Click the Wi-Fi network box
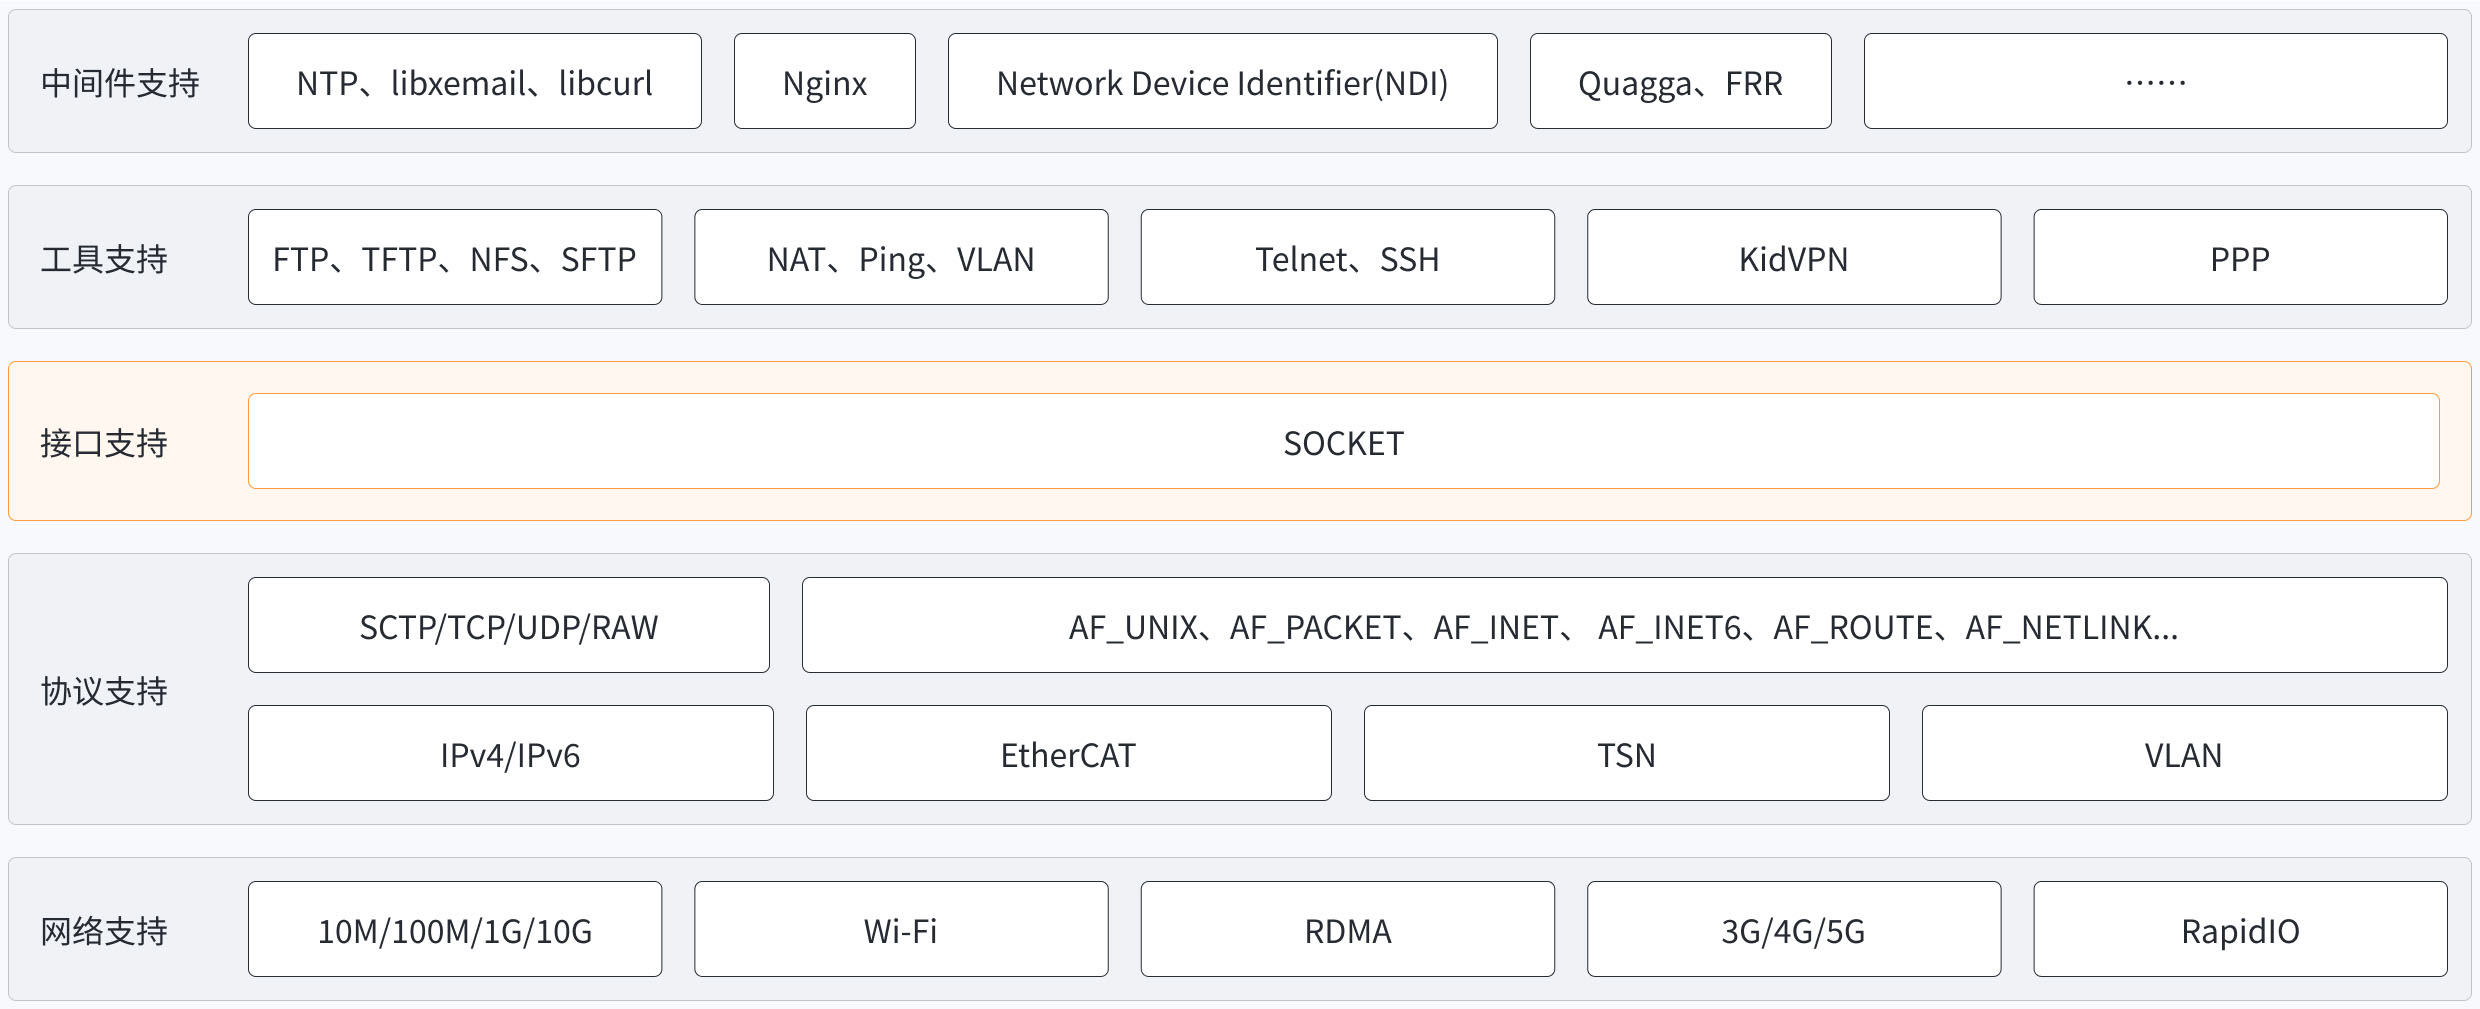This screenshot has height=1009, width=2480. (x=901, y=930)
